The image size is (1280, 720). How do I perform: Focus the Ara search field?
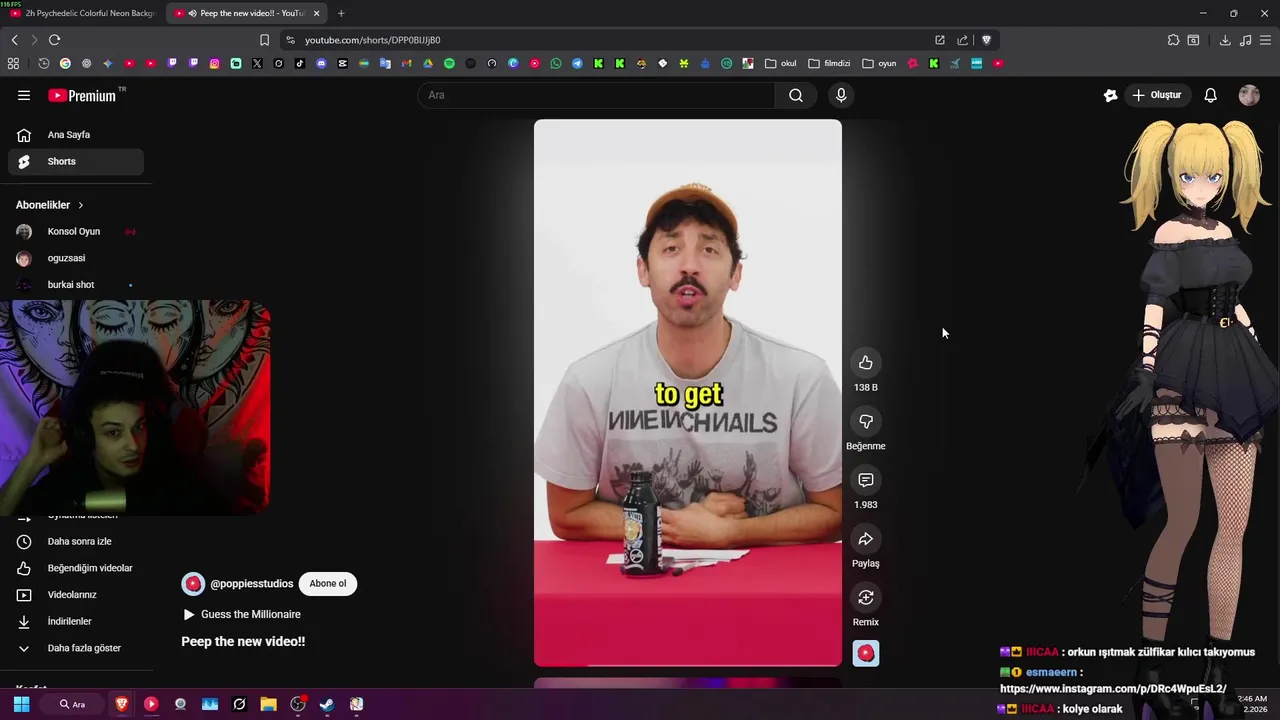(x=597, y=95)
